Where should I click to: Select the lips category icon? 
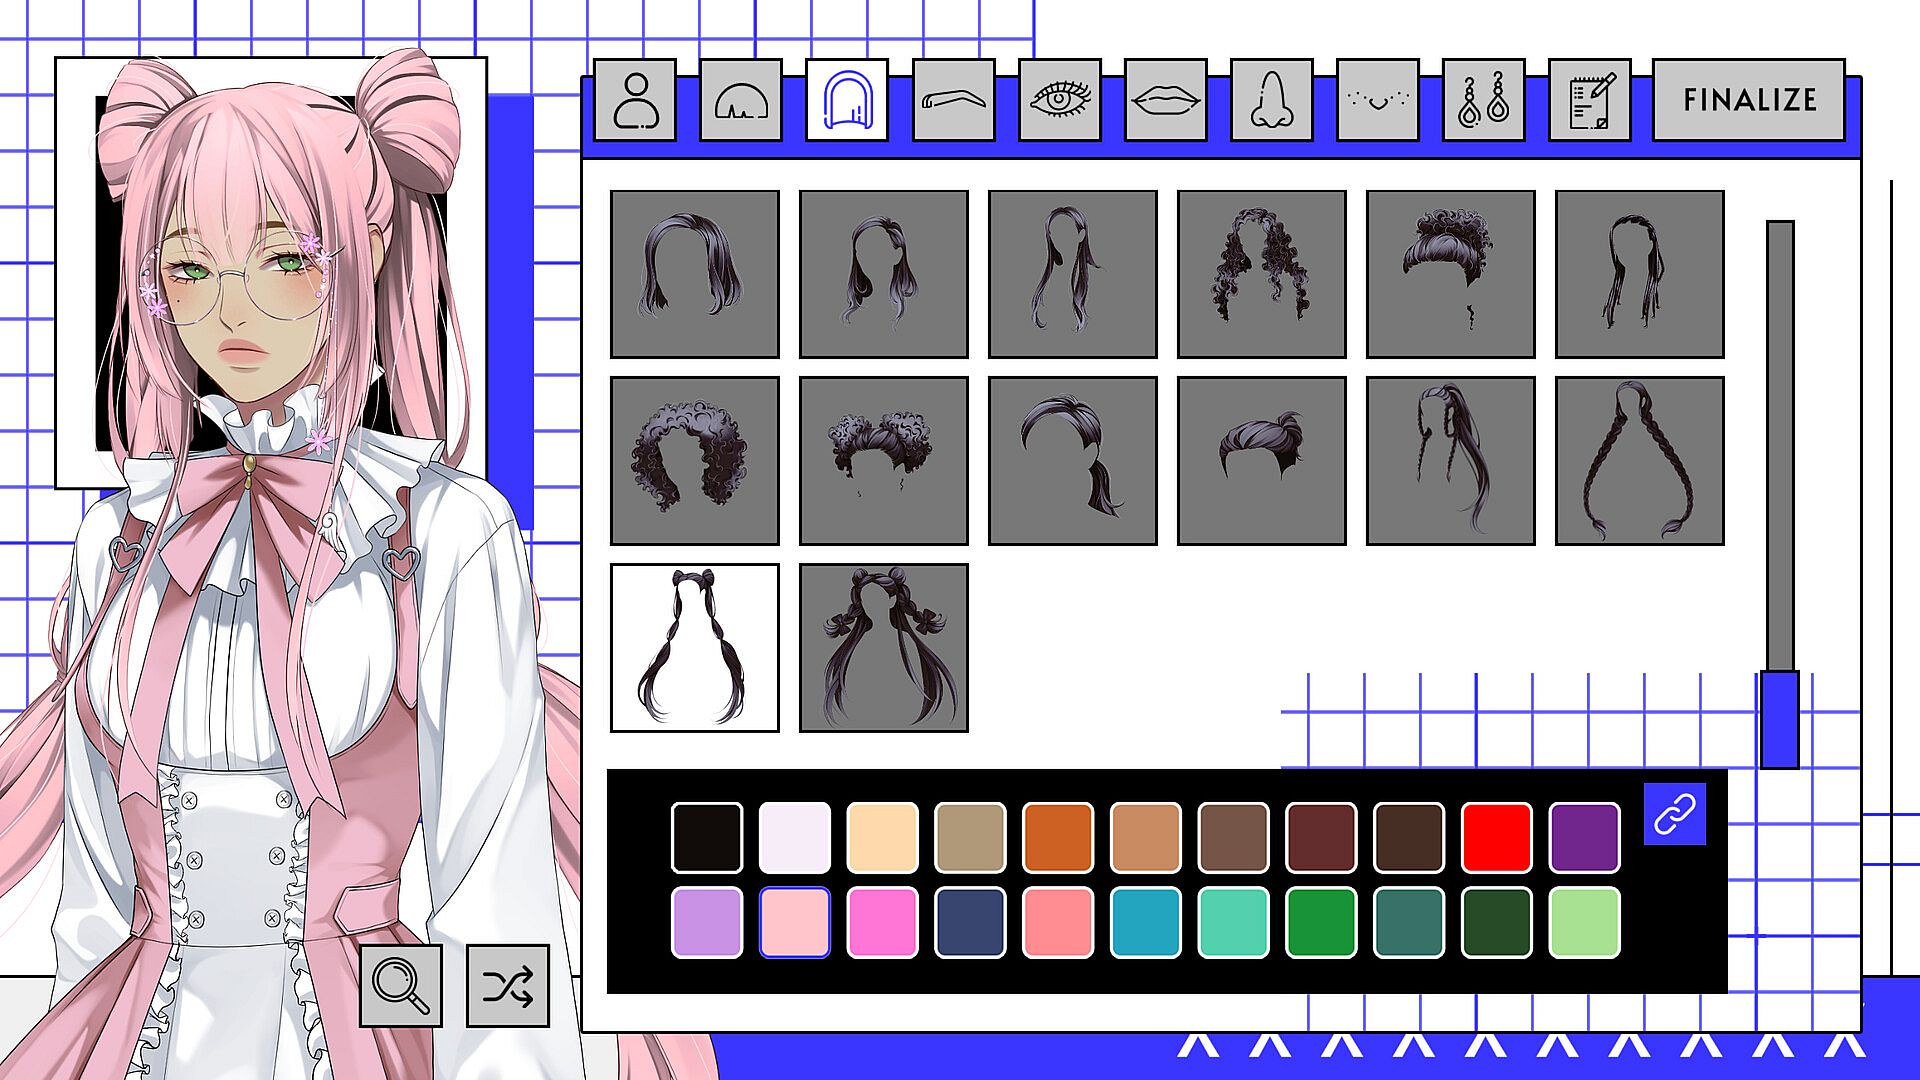tap(1165, 100)
